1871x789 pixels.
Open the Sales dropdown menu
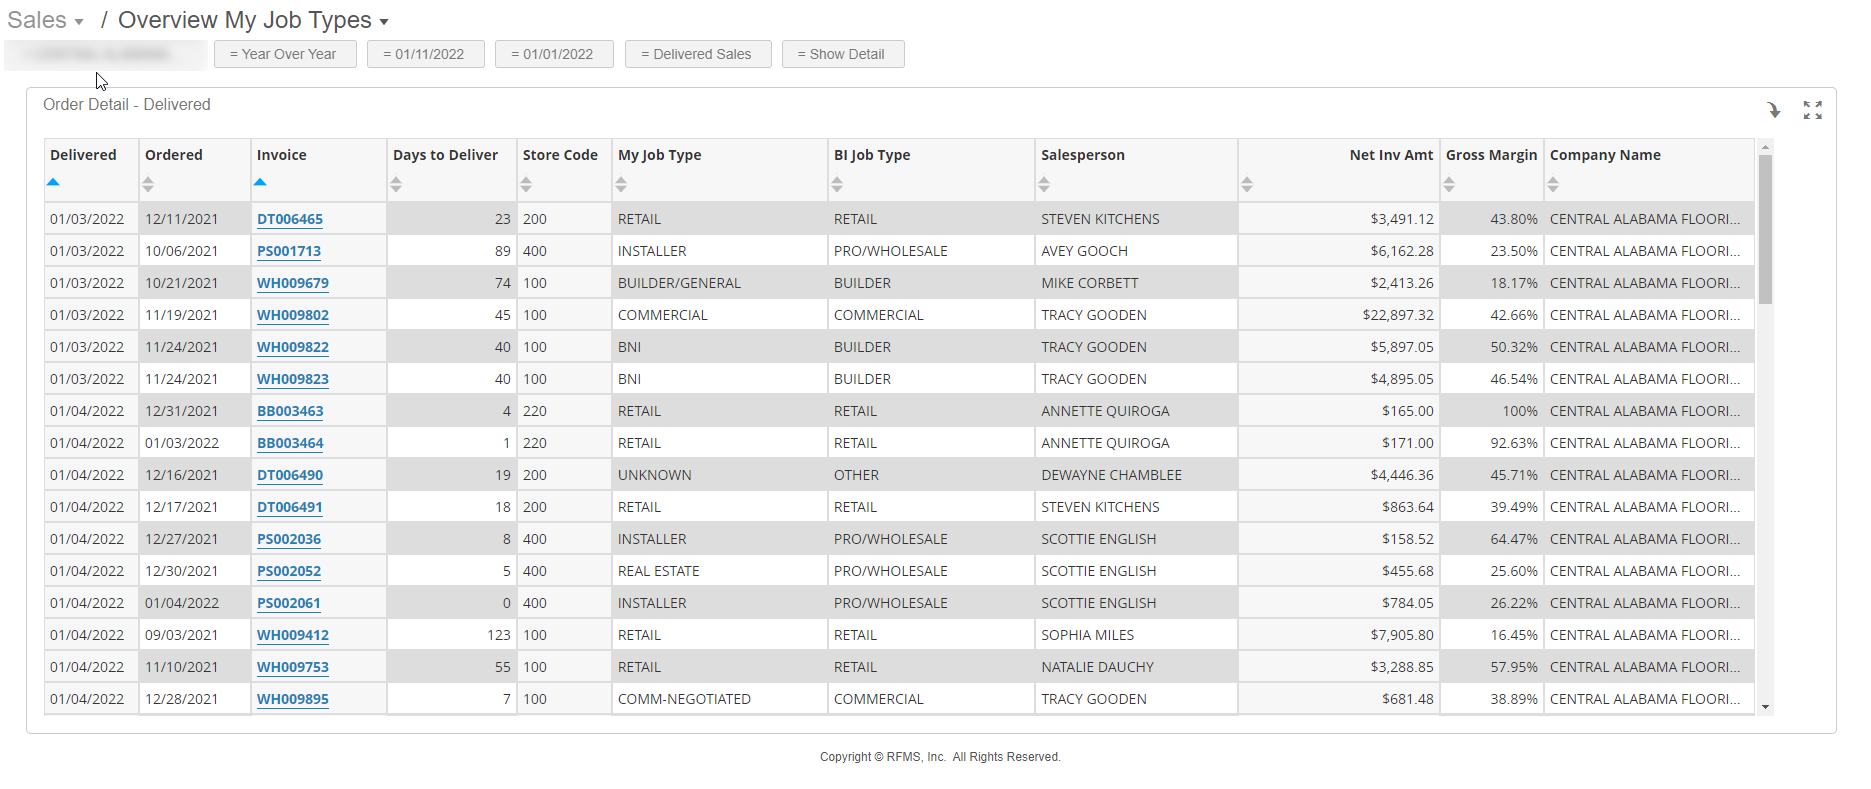45,20
